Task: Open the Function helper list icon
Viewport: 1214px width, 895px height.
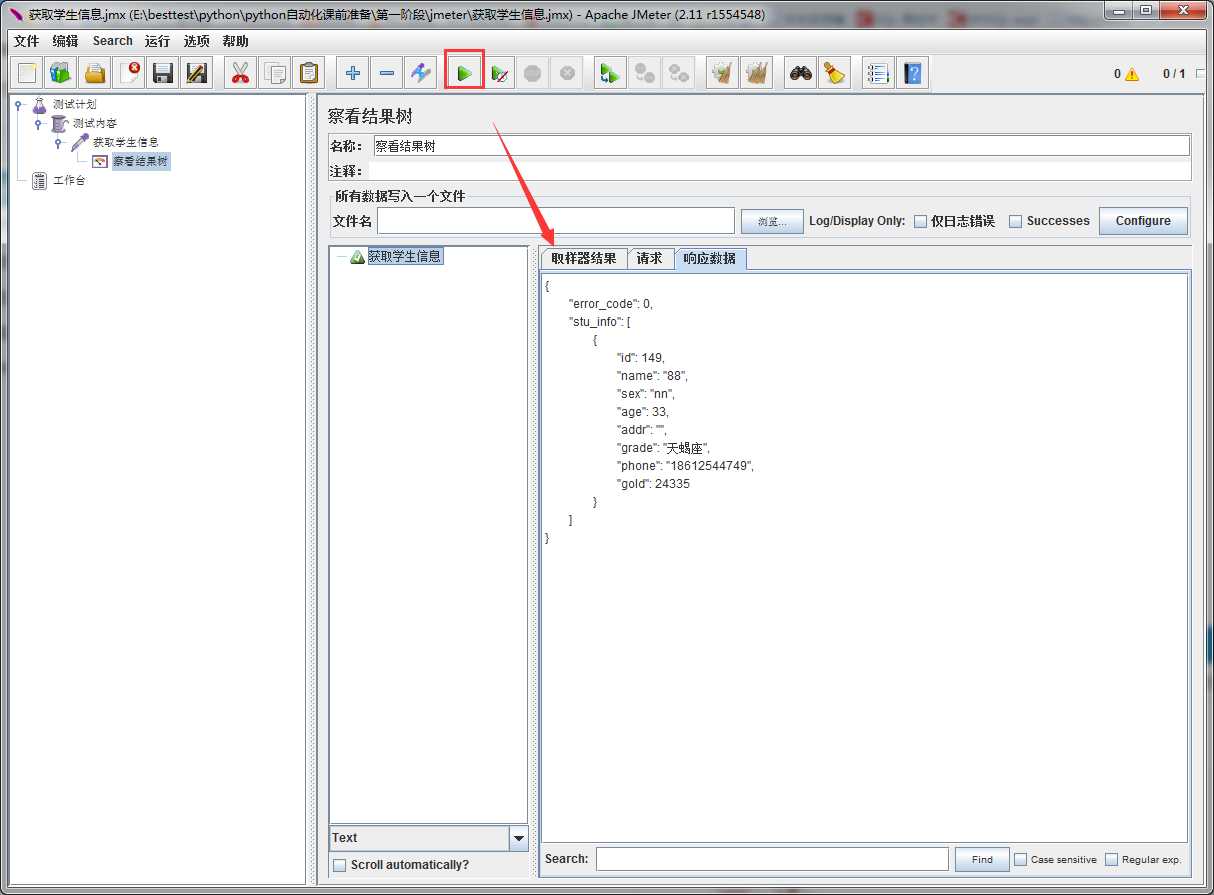Action: point(879,73)
